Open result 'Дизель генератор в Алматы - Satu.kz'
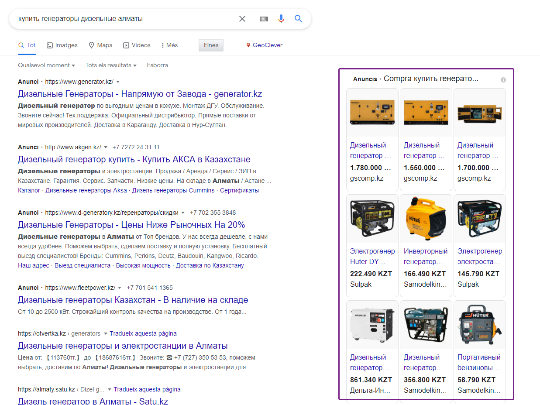Viewport: 540px width, 405px height. (93, 401)
